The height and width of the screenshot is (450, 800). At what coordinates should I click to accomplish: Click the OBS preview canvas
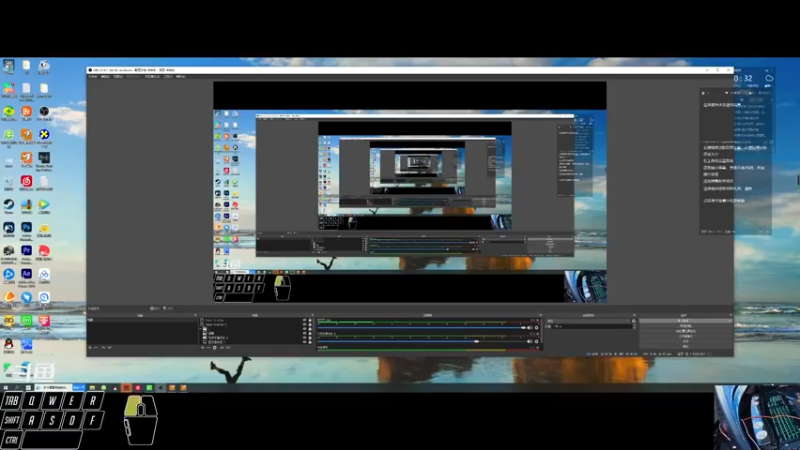pos(410,192)
